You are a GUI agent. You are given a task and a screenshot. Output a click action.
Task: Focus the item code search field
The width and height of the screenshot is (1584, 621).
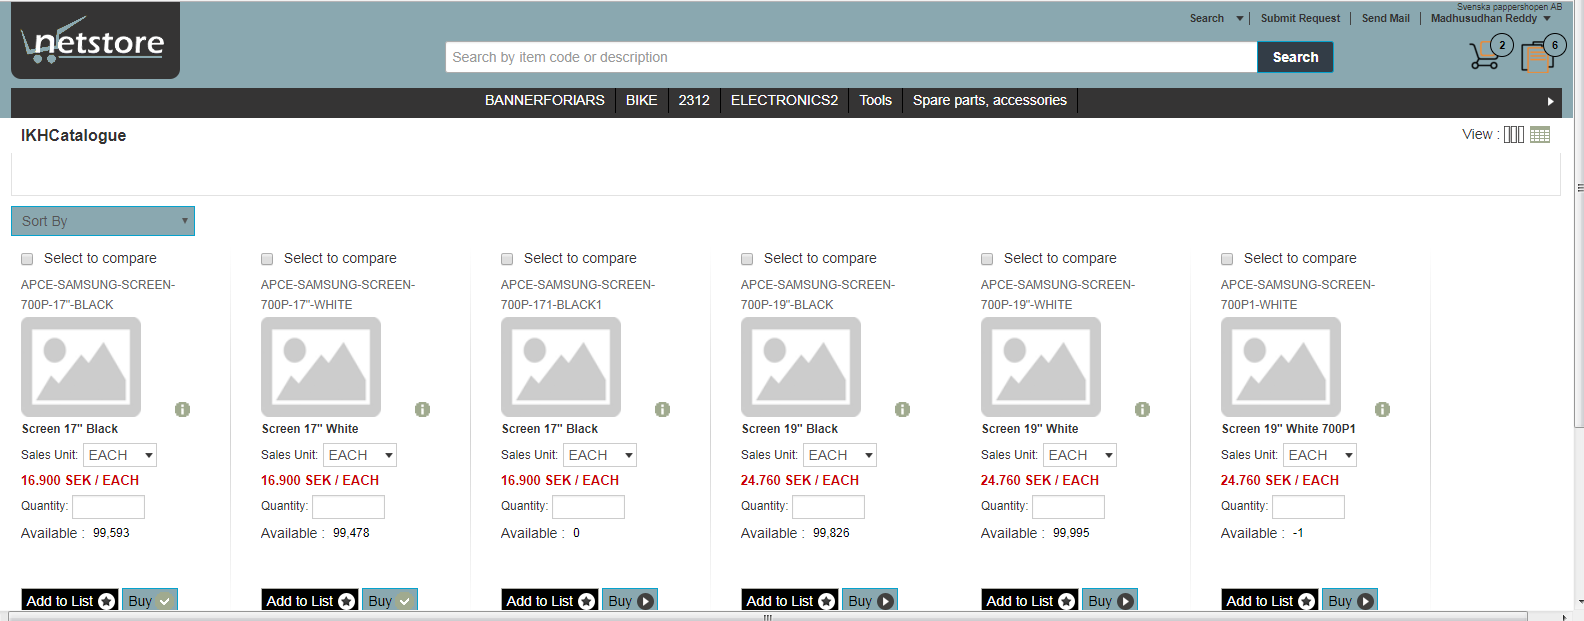(850, 57)
